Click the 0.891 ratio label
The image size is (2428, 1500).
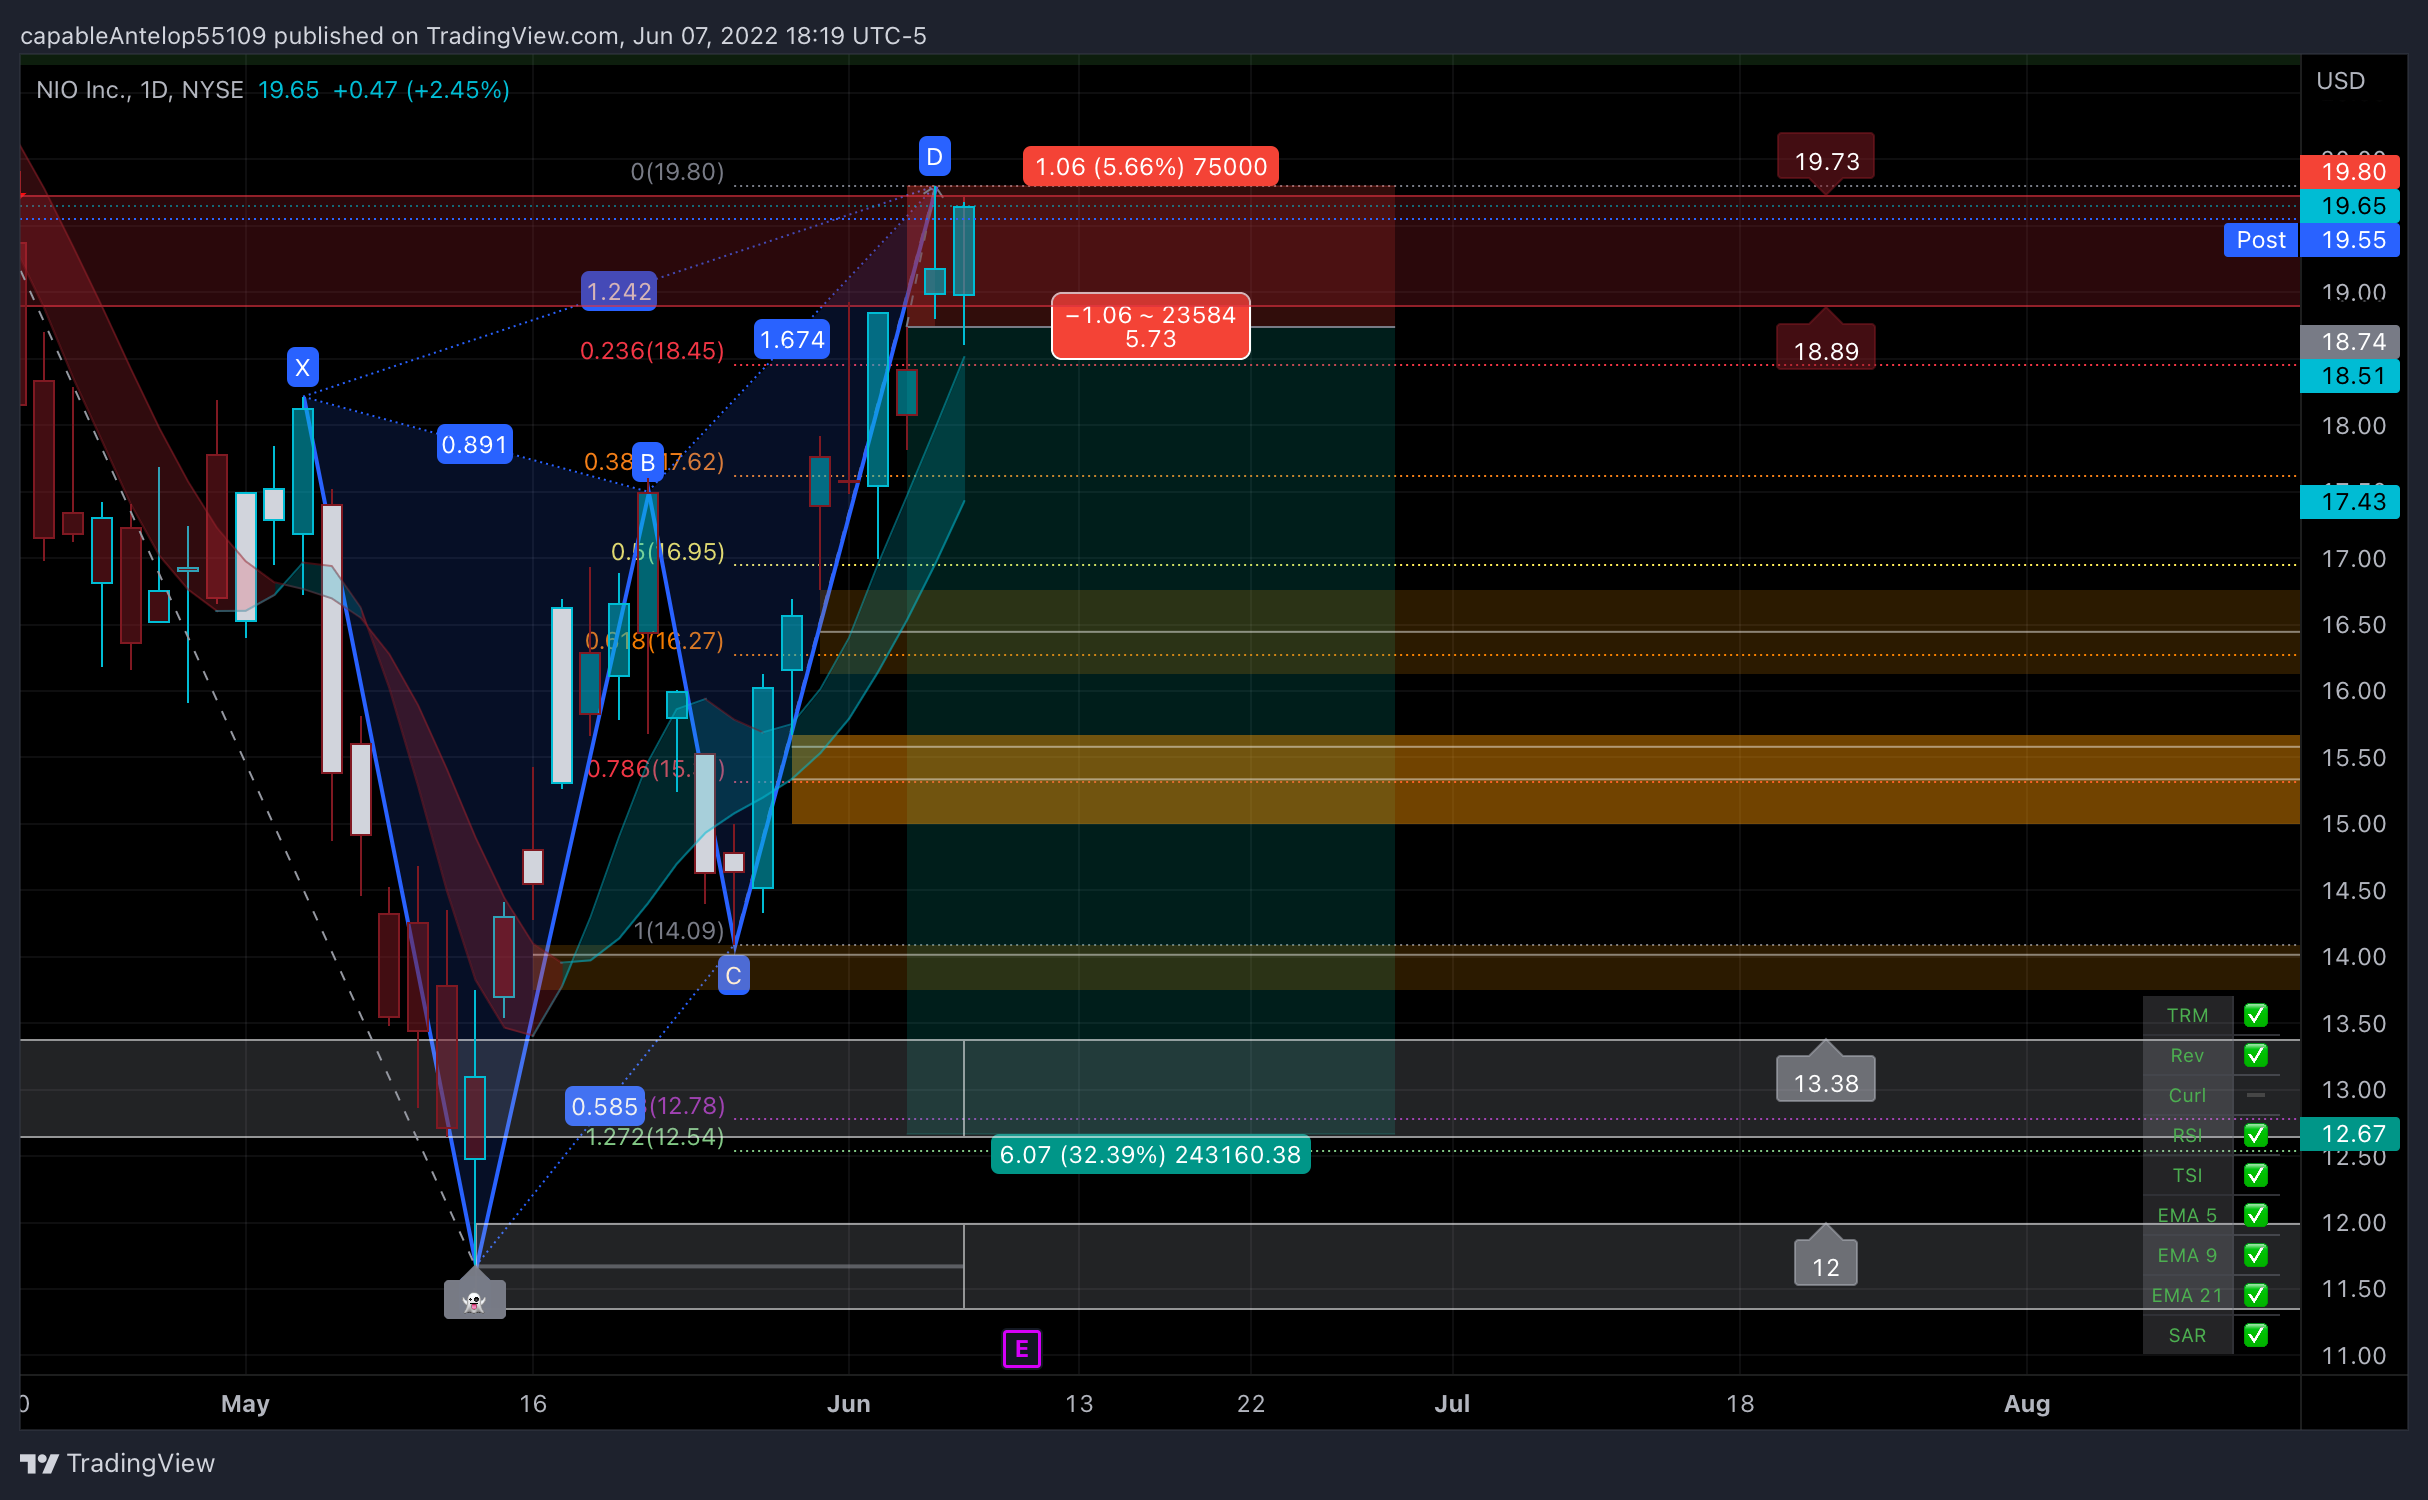(475, 444)
